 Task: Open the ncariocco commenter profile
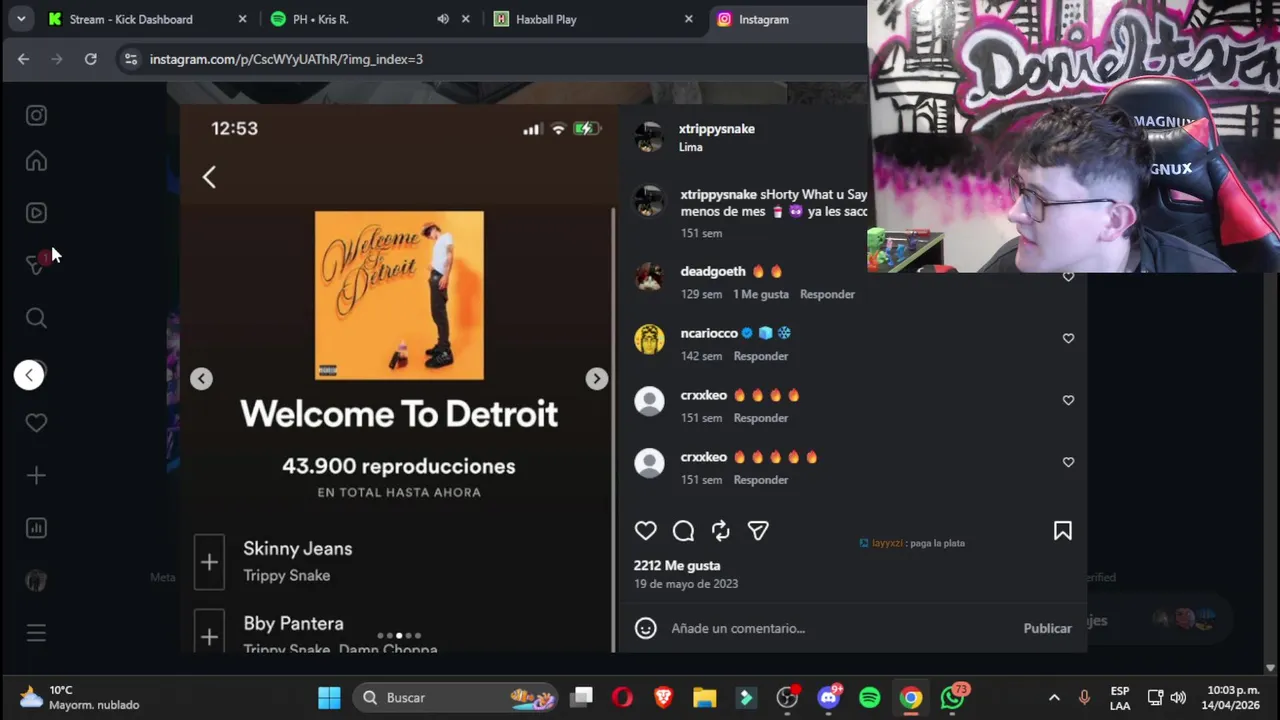(x=709, y=333)
